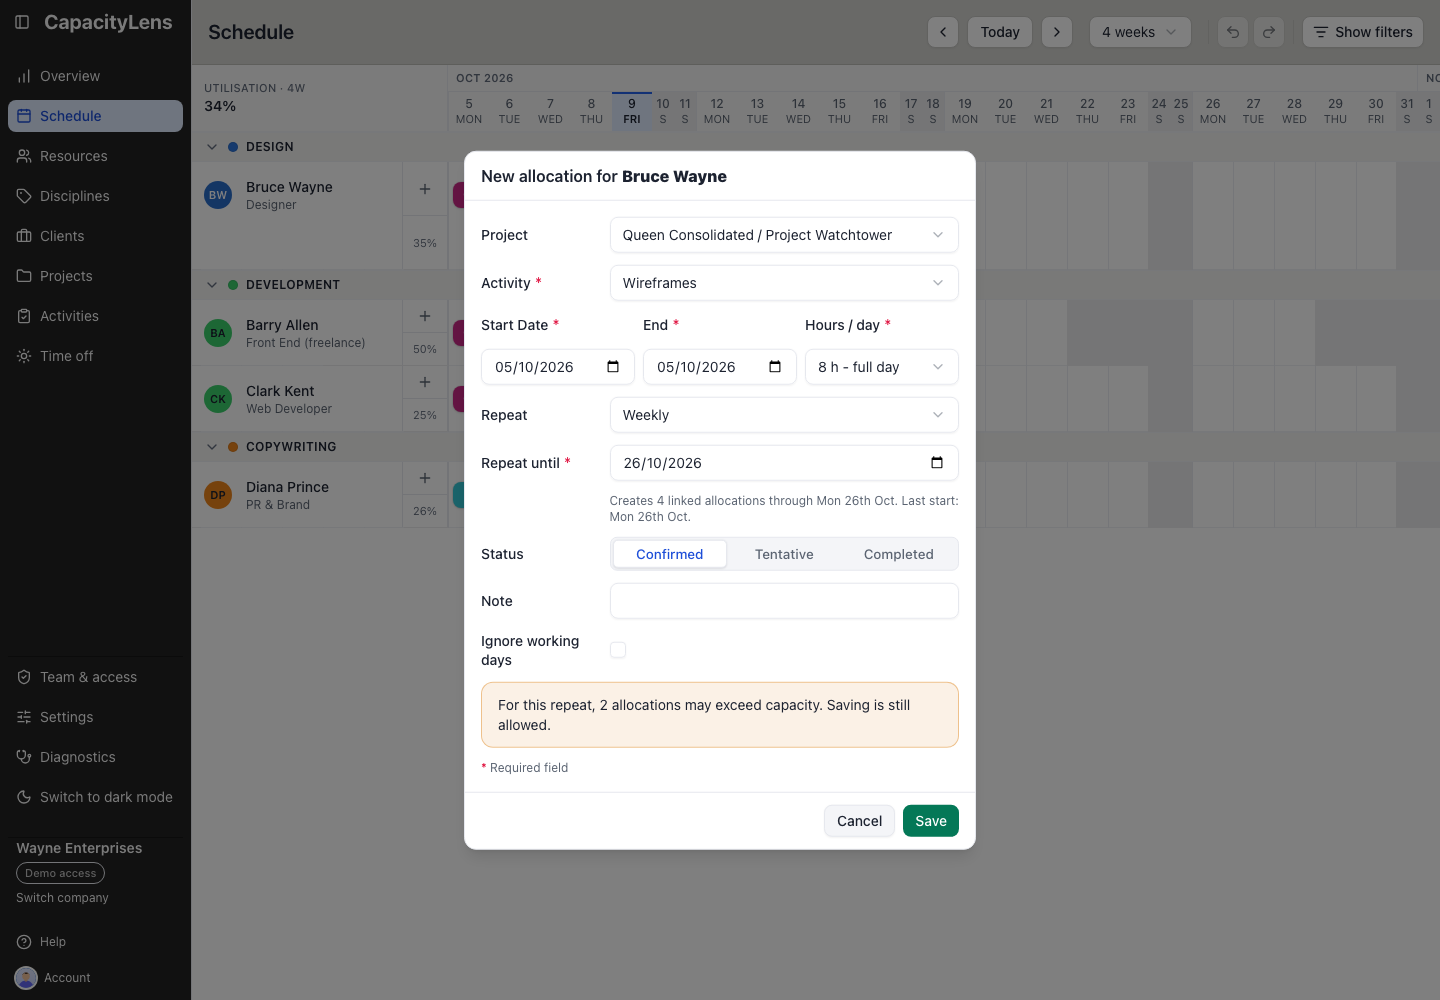Set status to Completed
The width and height of the screenshot is (1440, 1000).
tap(898, 554)
